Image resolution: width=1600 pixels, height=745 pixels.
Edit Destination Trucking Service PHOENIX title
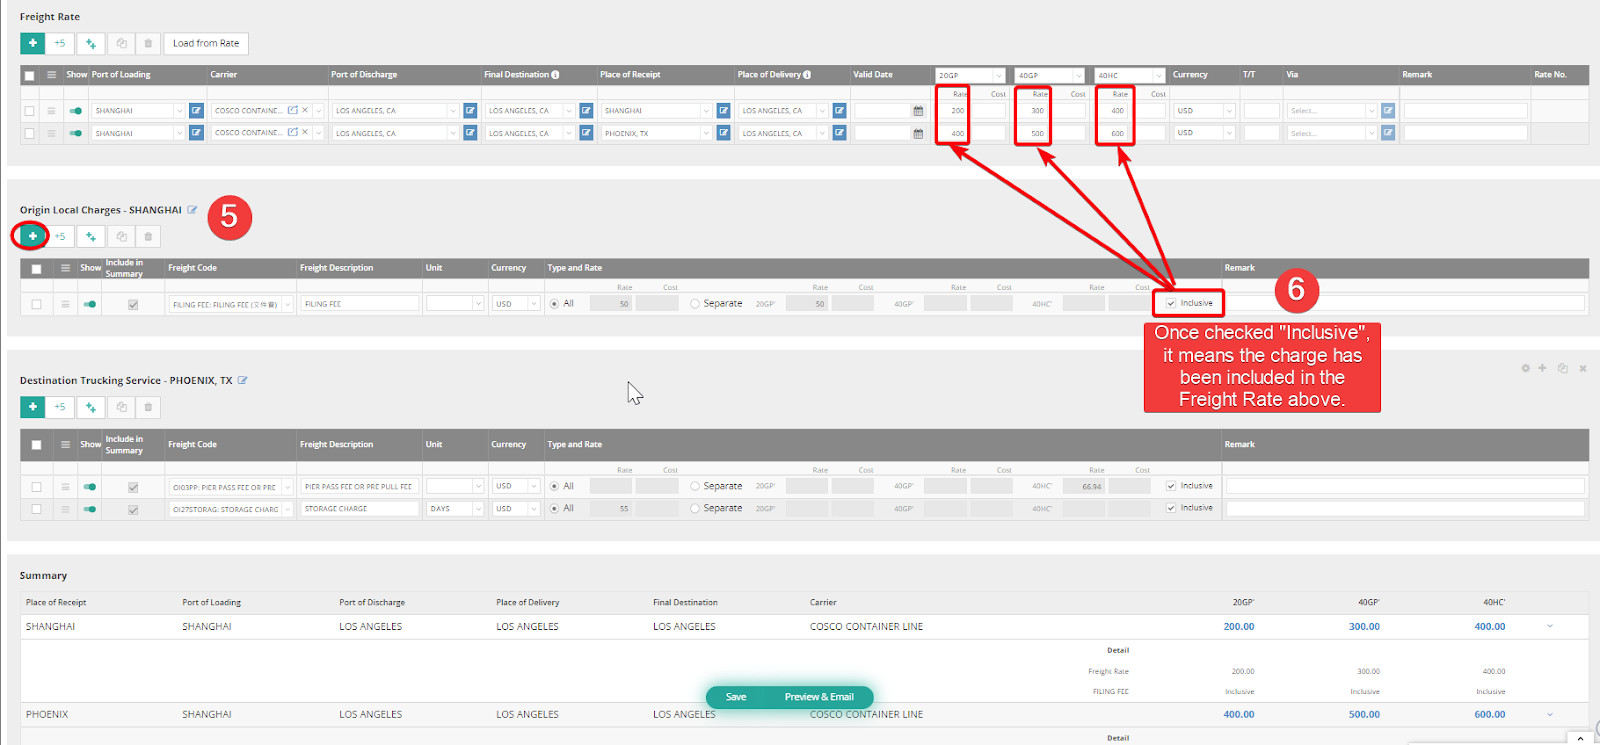click(243, 380)
